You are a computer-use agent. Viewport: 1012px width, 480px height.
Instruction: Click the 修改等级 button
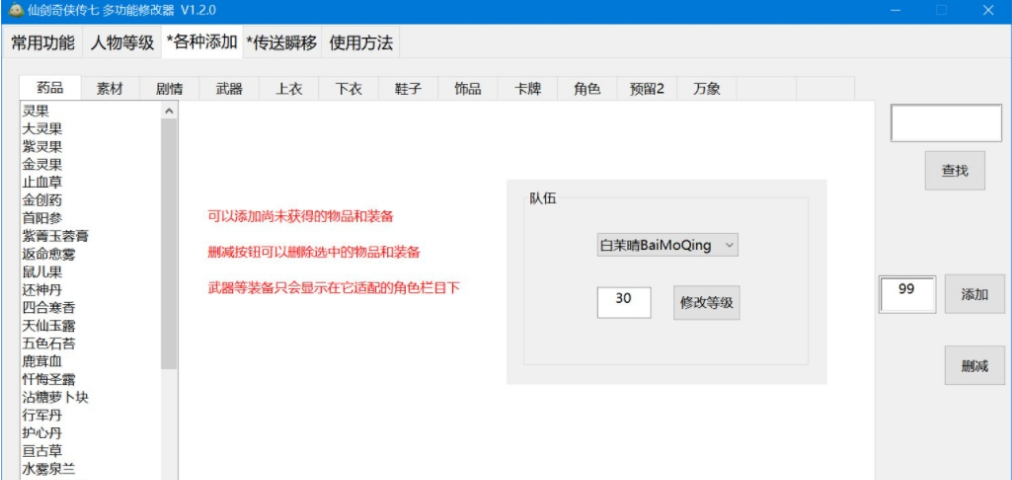[x=706, y=303]
